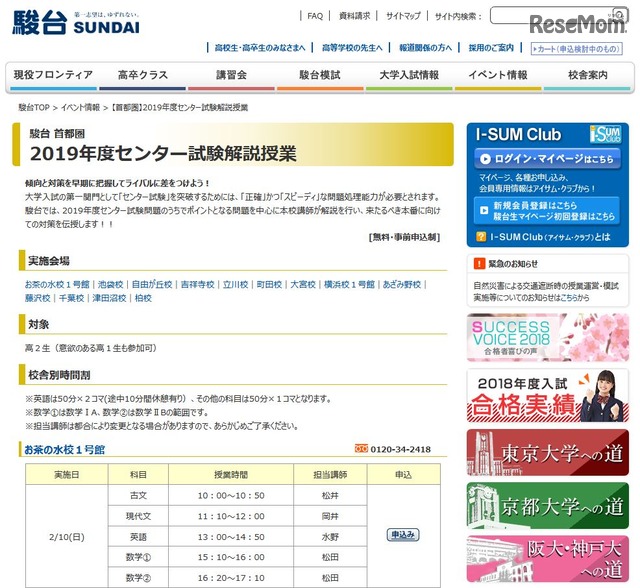Open the 大学入試情報 menu tab
Image resolution: width=640 pixels, height=588 pixels.
[409, 75]
